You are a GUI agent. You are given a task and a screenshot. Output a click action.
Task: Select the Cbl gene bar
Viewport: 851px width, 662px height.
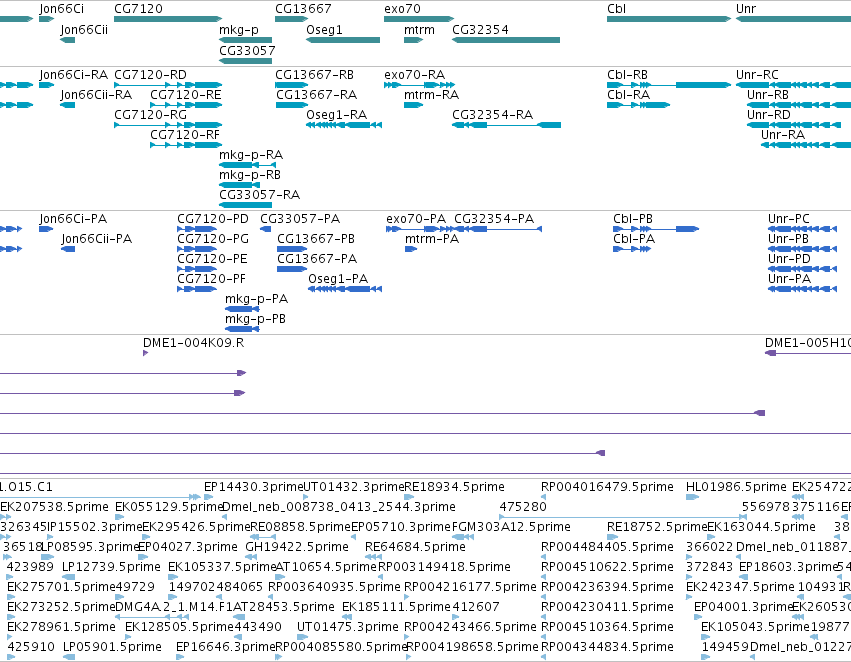[669, 19]
